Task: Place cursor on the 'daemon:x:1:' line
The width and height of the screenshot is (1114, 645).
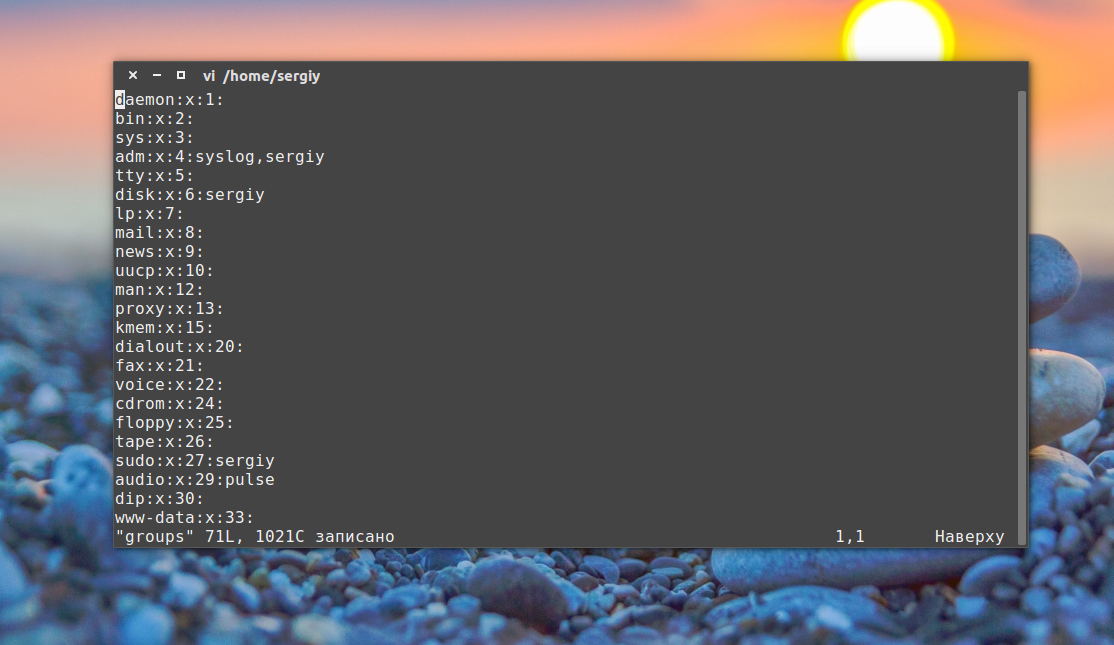Action: [x=169, y=99]
